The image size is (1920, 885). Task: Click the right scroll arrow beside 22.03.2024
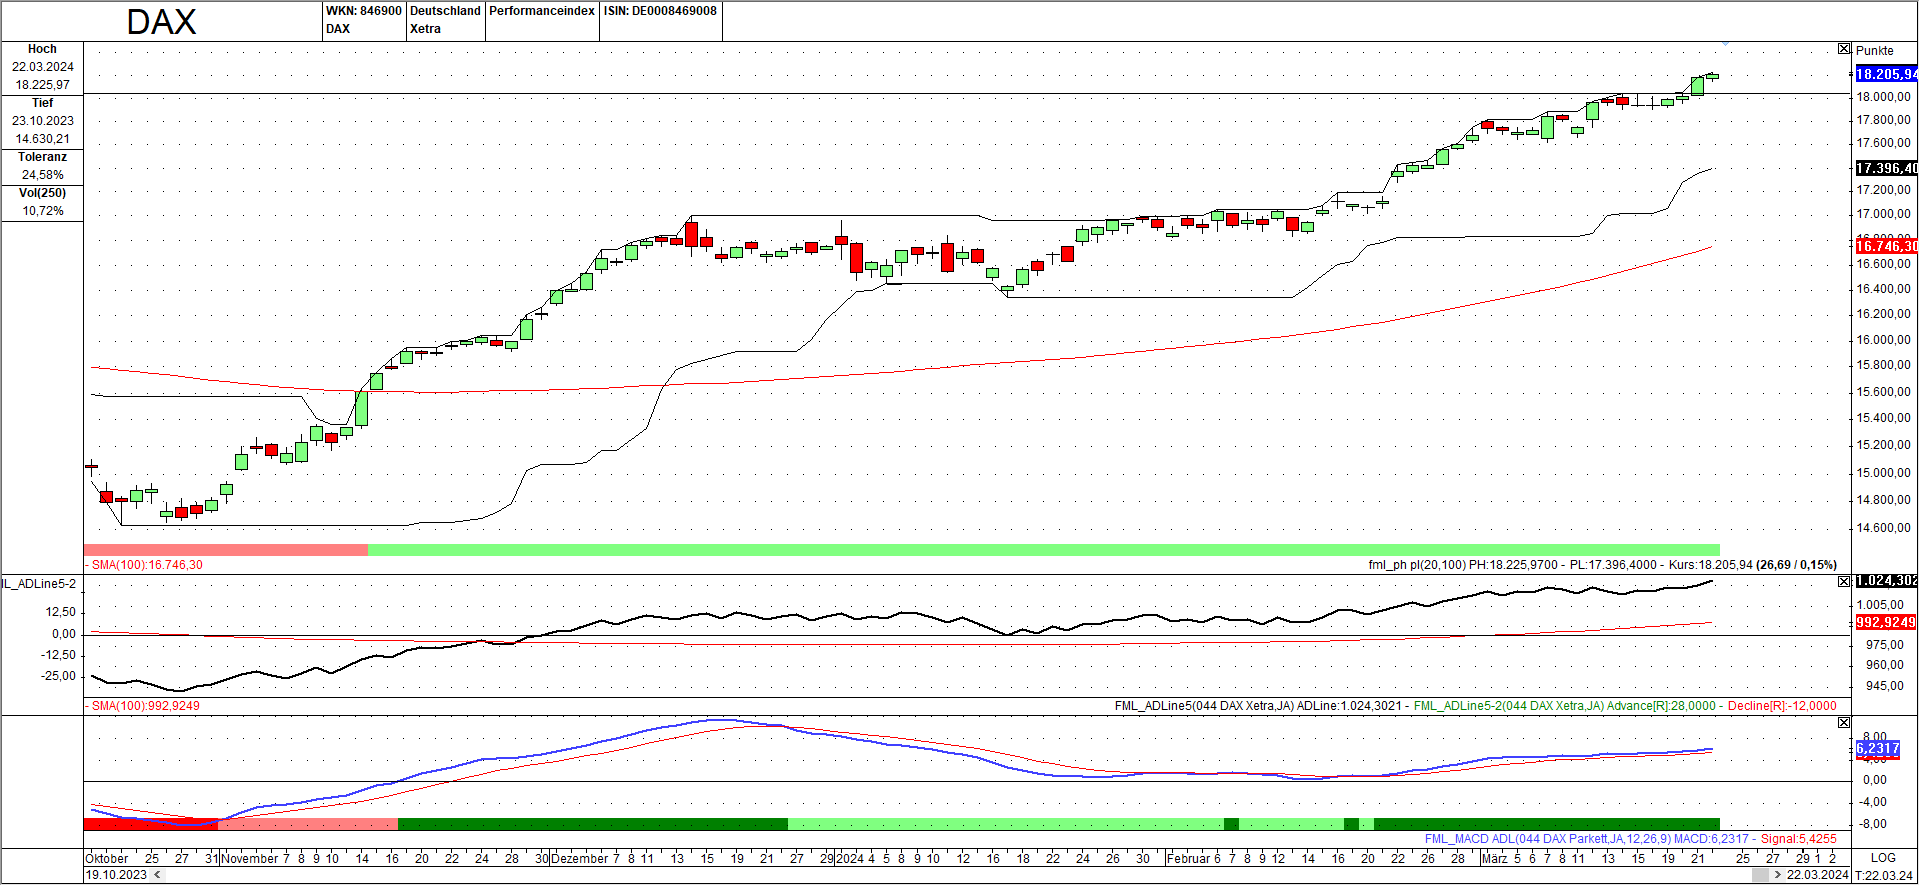(1777, 875)
